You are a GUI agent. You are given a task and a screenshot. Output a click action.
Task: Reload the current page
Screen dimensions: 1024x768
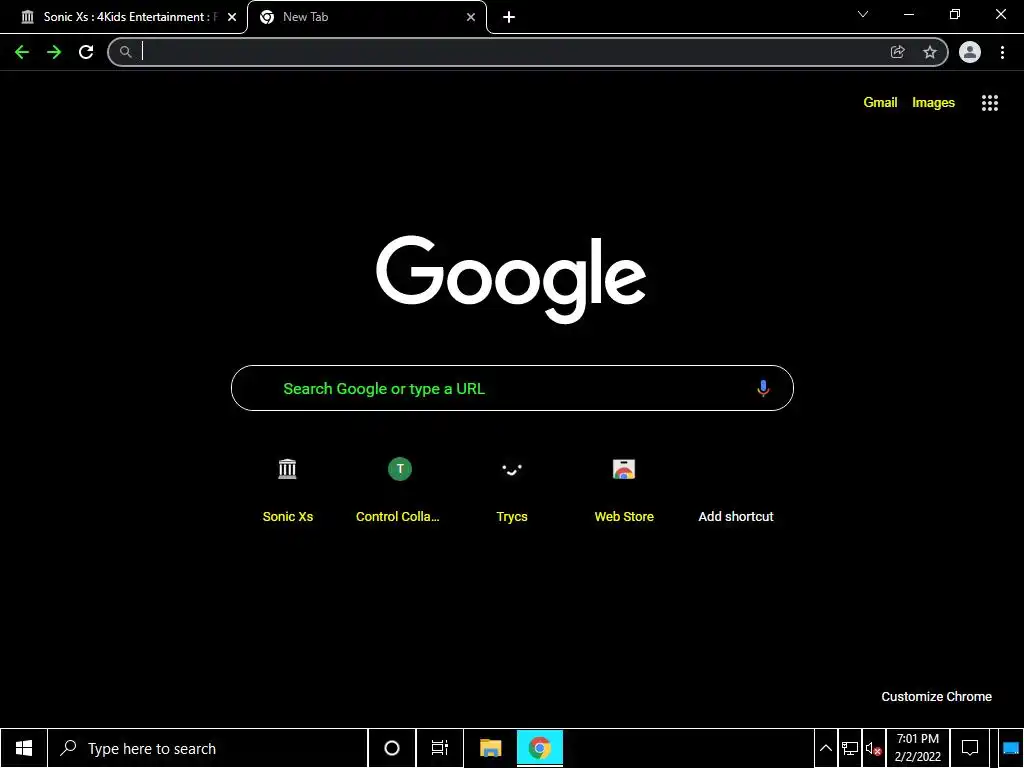tap(86, 52)
